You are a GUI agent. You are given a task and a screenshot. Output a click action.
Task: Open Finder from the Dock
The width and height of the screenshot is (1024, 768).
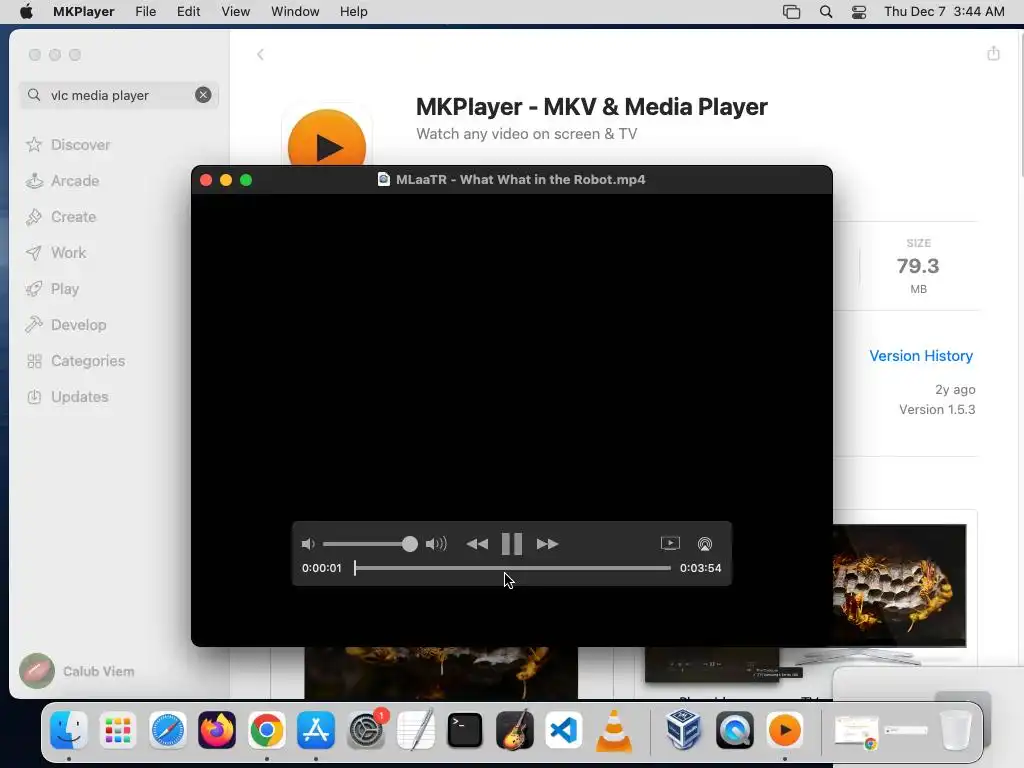[69, 730]
